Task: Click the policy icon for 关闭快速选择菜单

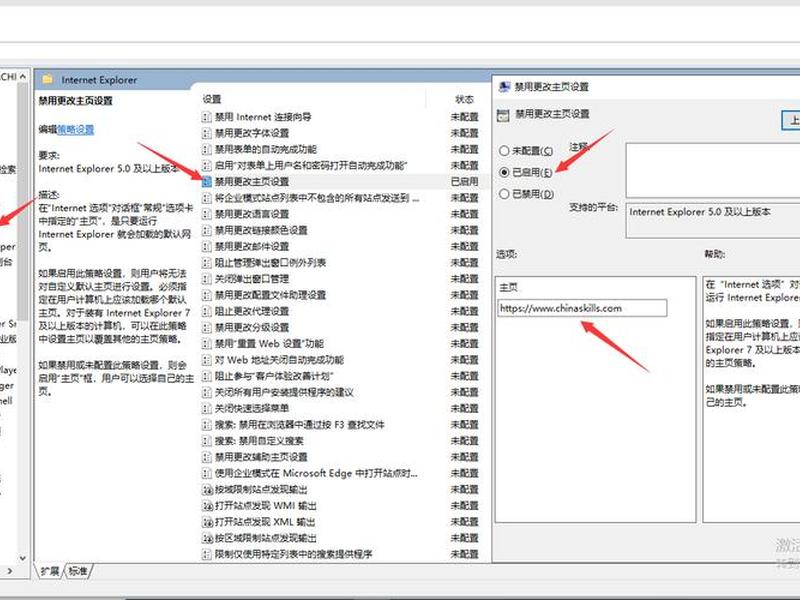Action: click(207, 409)
